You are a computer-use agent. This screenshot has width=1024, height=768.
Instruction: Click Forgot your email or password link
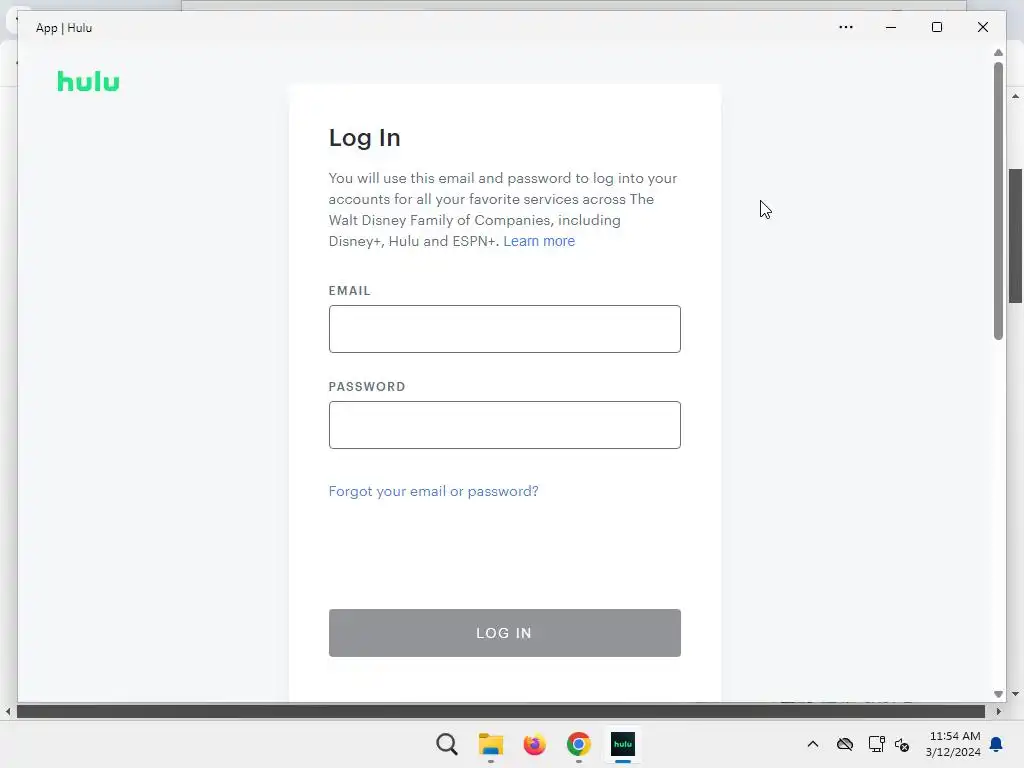pos(433,491)
